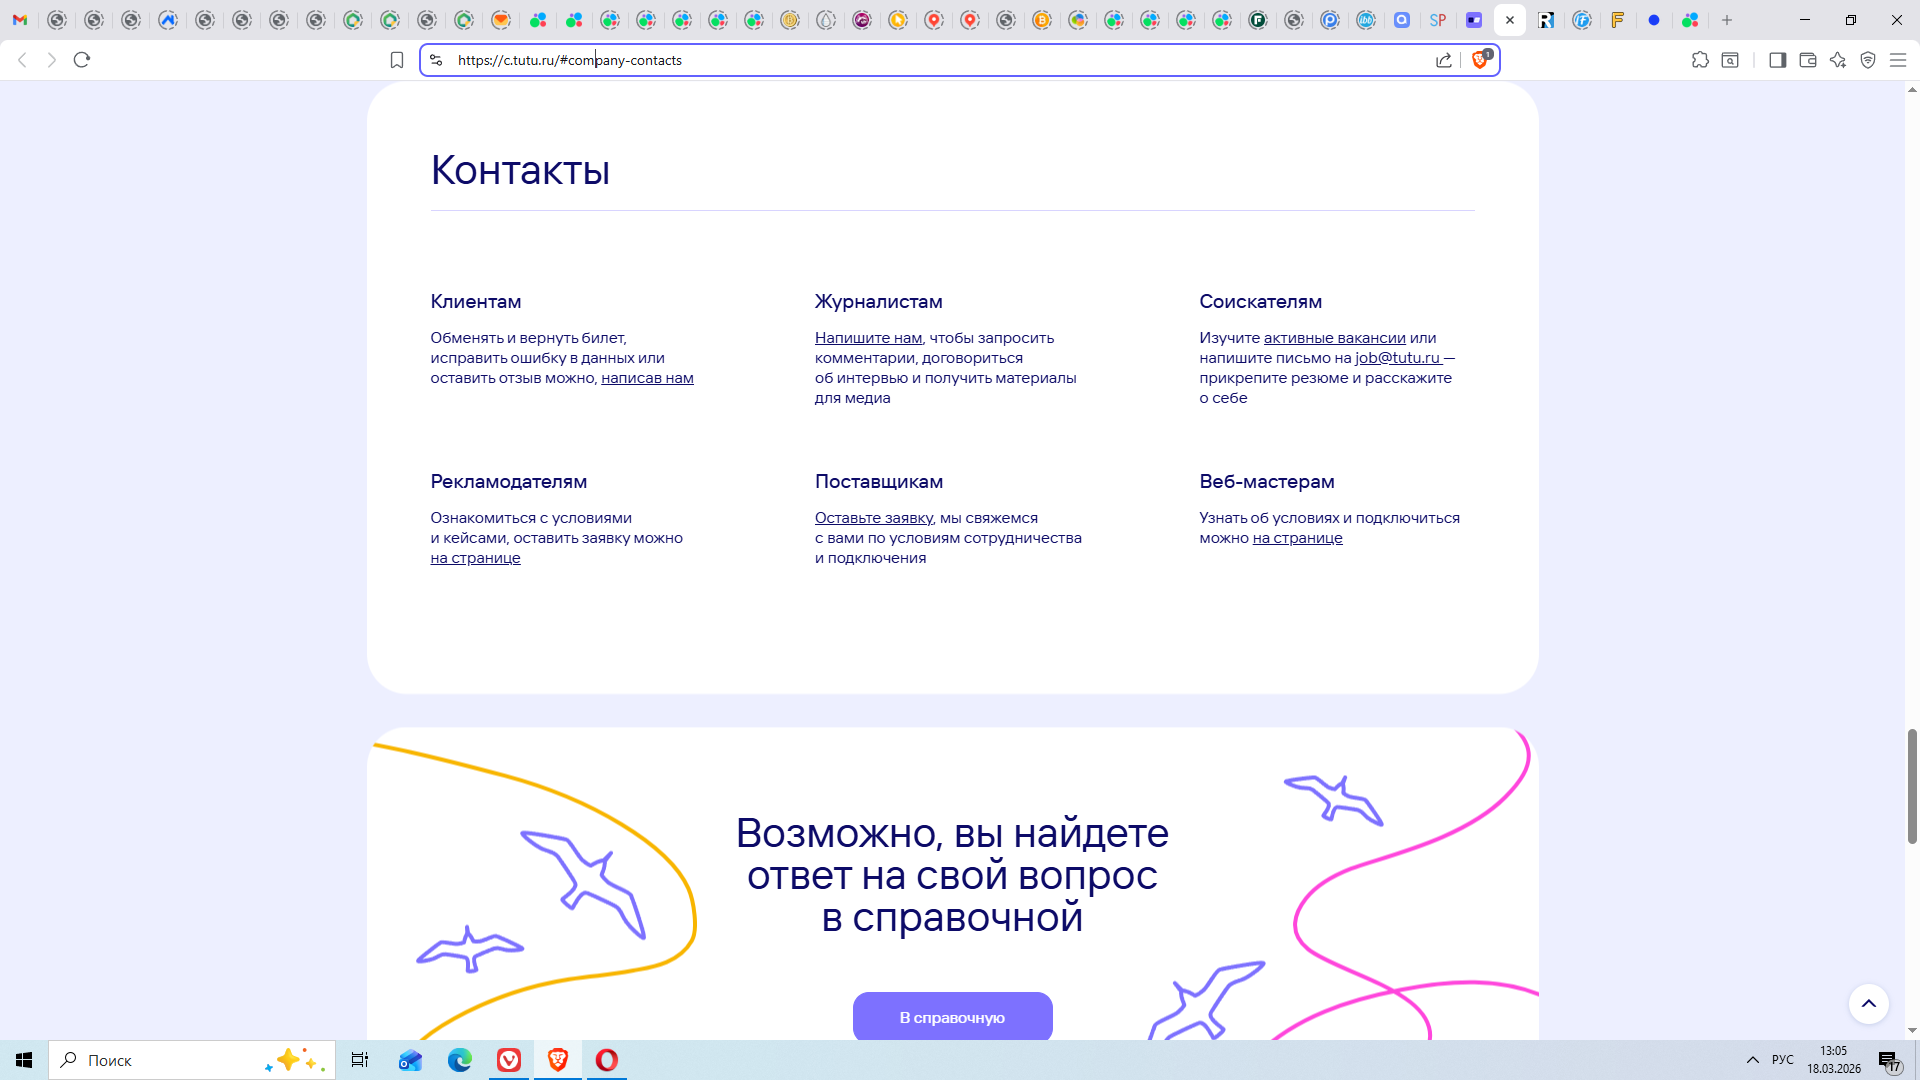Open the Leo AI sparkle icon

1838,60
